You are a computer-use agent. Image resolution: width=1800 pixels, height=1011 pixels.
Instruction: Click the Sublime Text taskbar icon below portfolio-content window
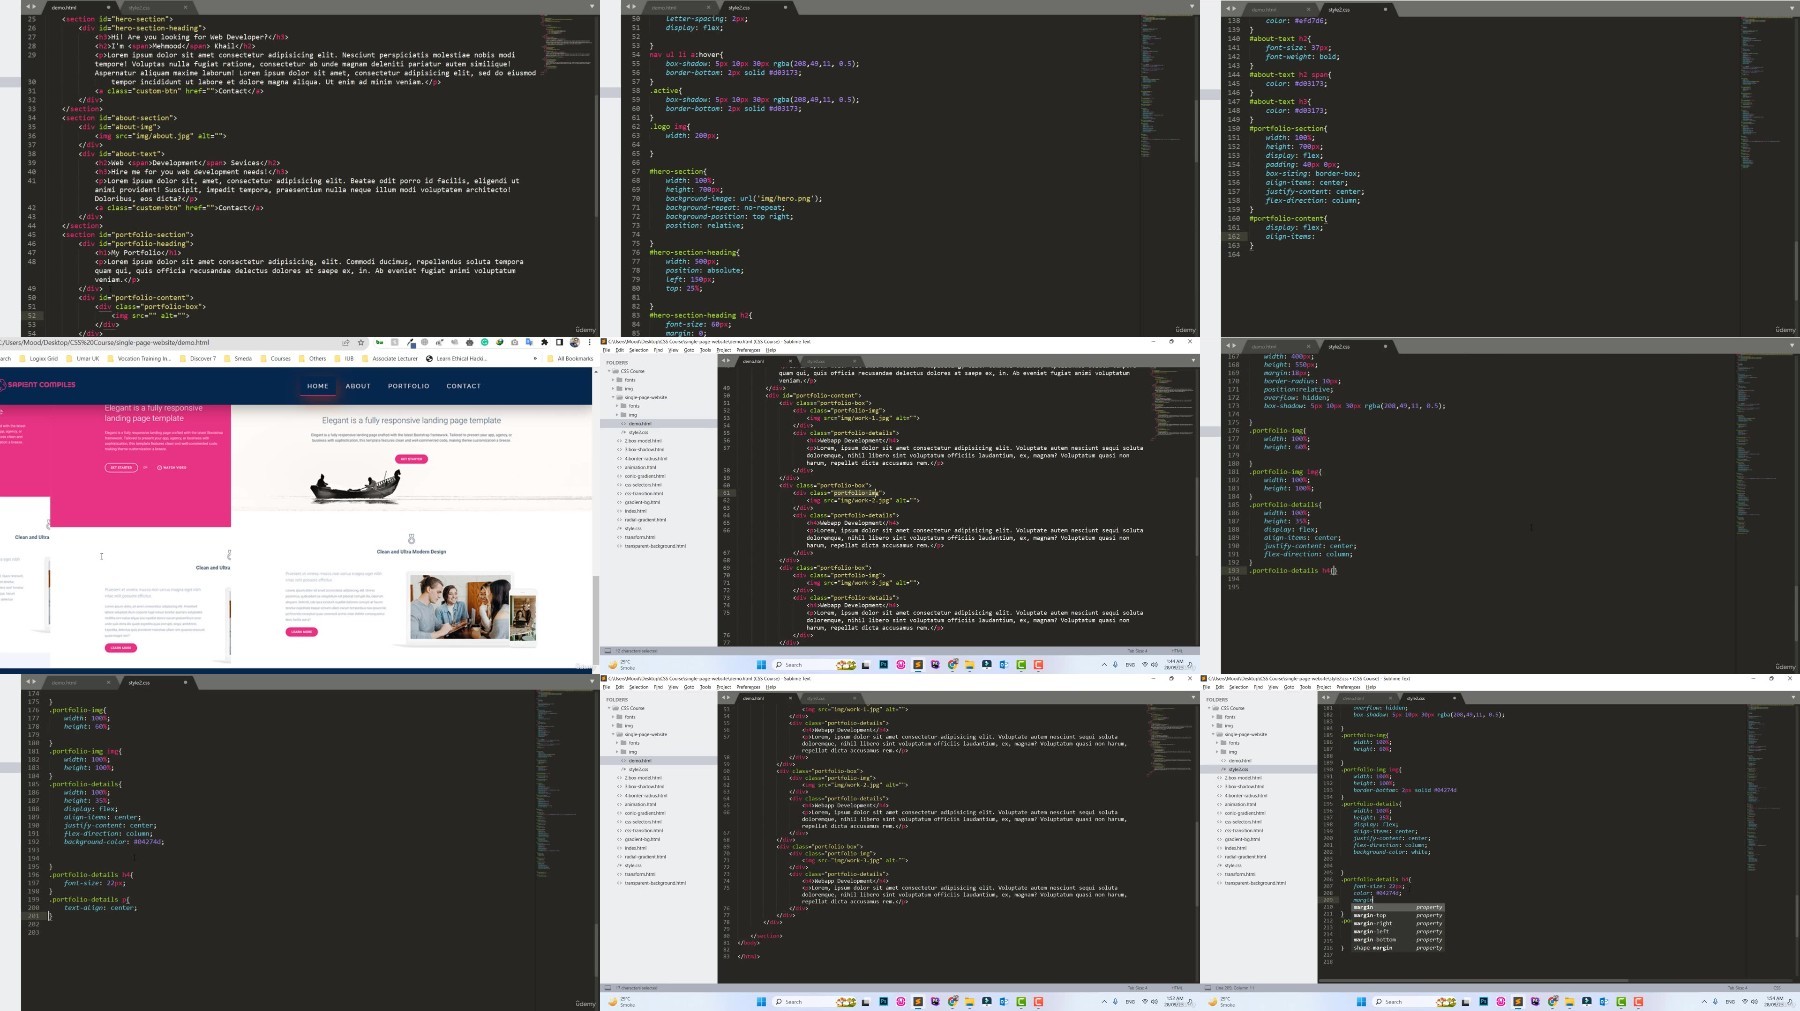(x=918, y=665)
